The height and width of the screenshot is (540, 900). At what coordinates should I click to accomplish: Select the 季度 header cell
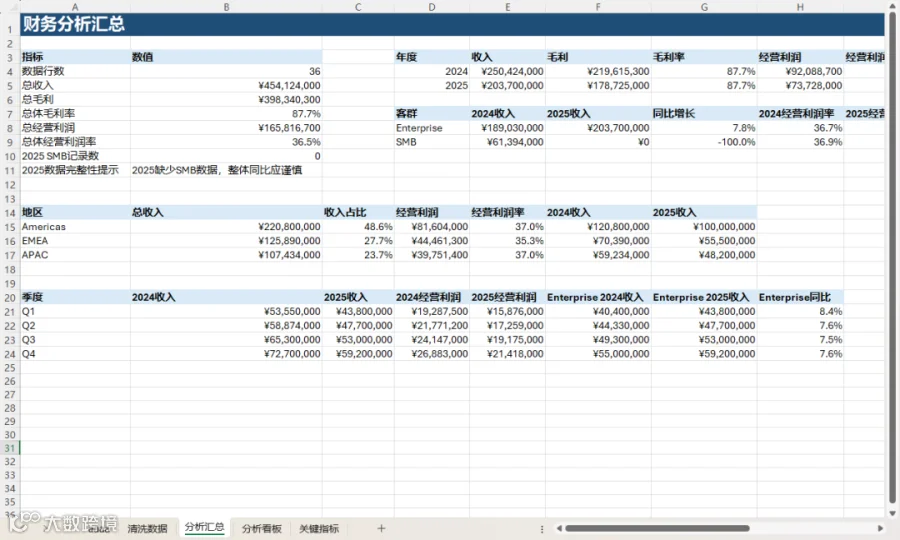75,297
